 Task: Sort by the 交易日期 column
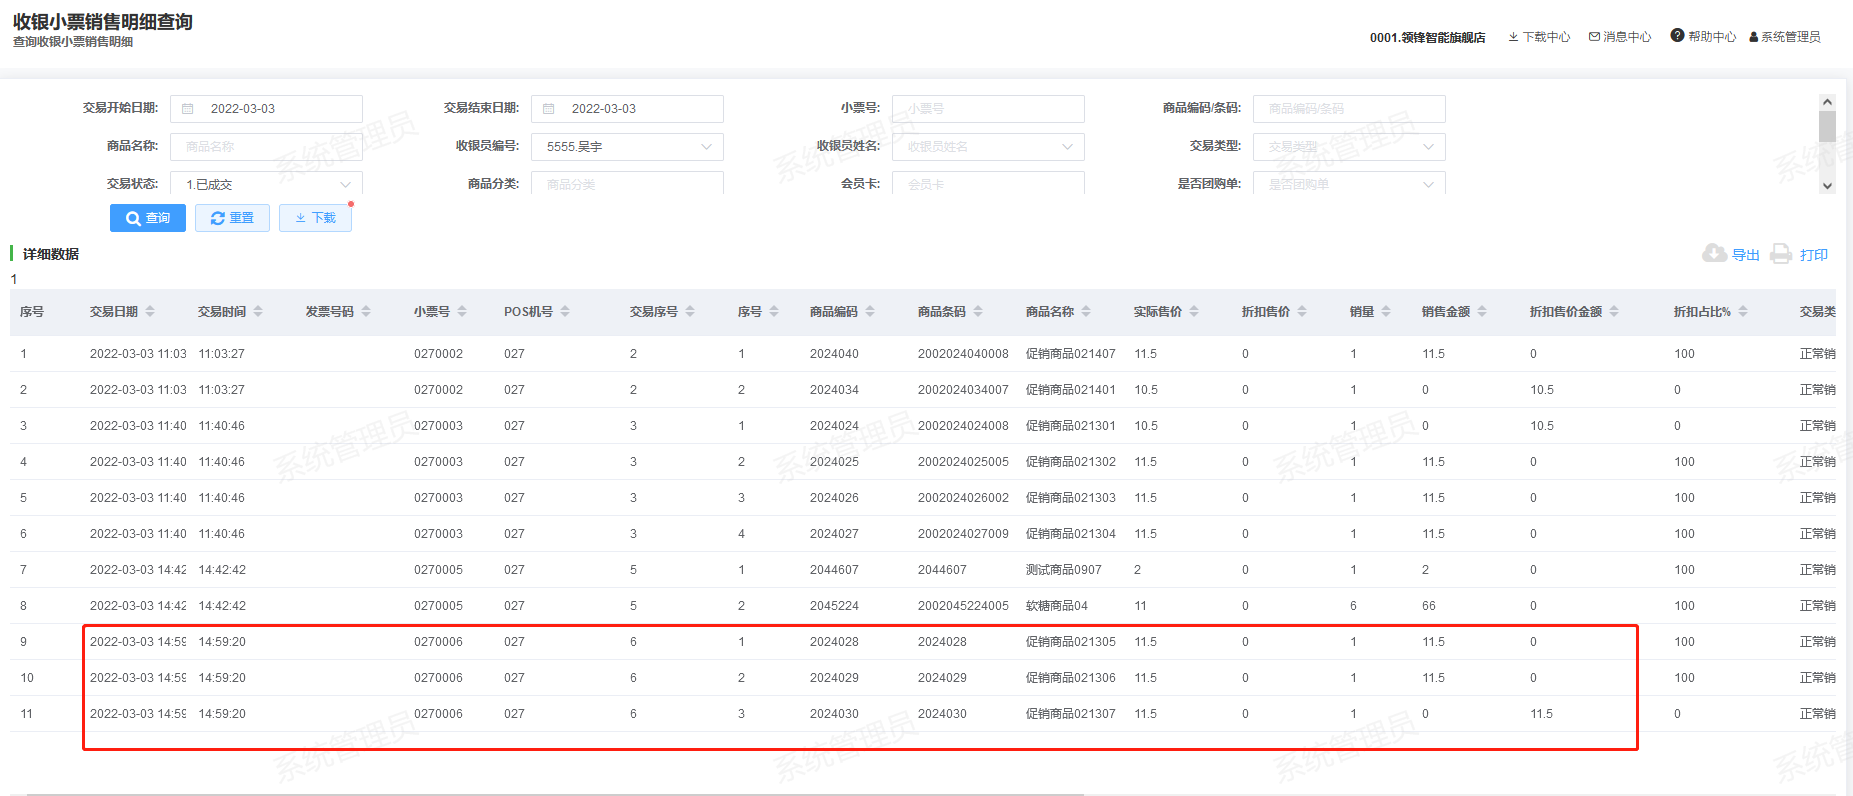pyautogui.click(x=150, y=312)
